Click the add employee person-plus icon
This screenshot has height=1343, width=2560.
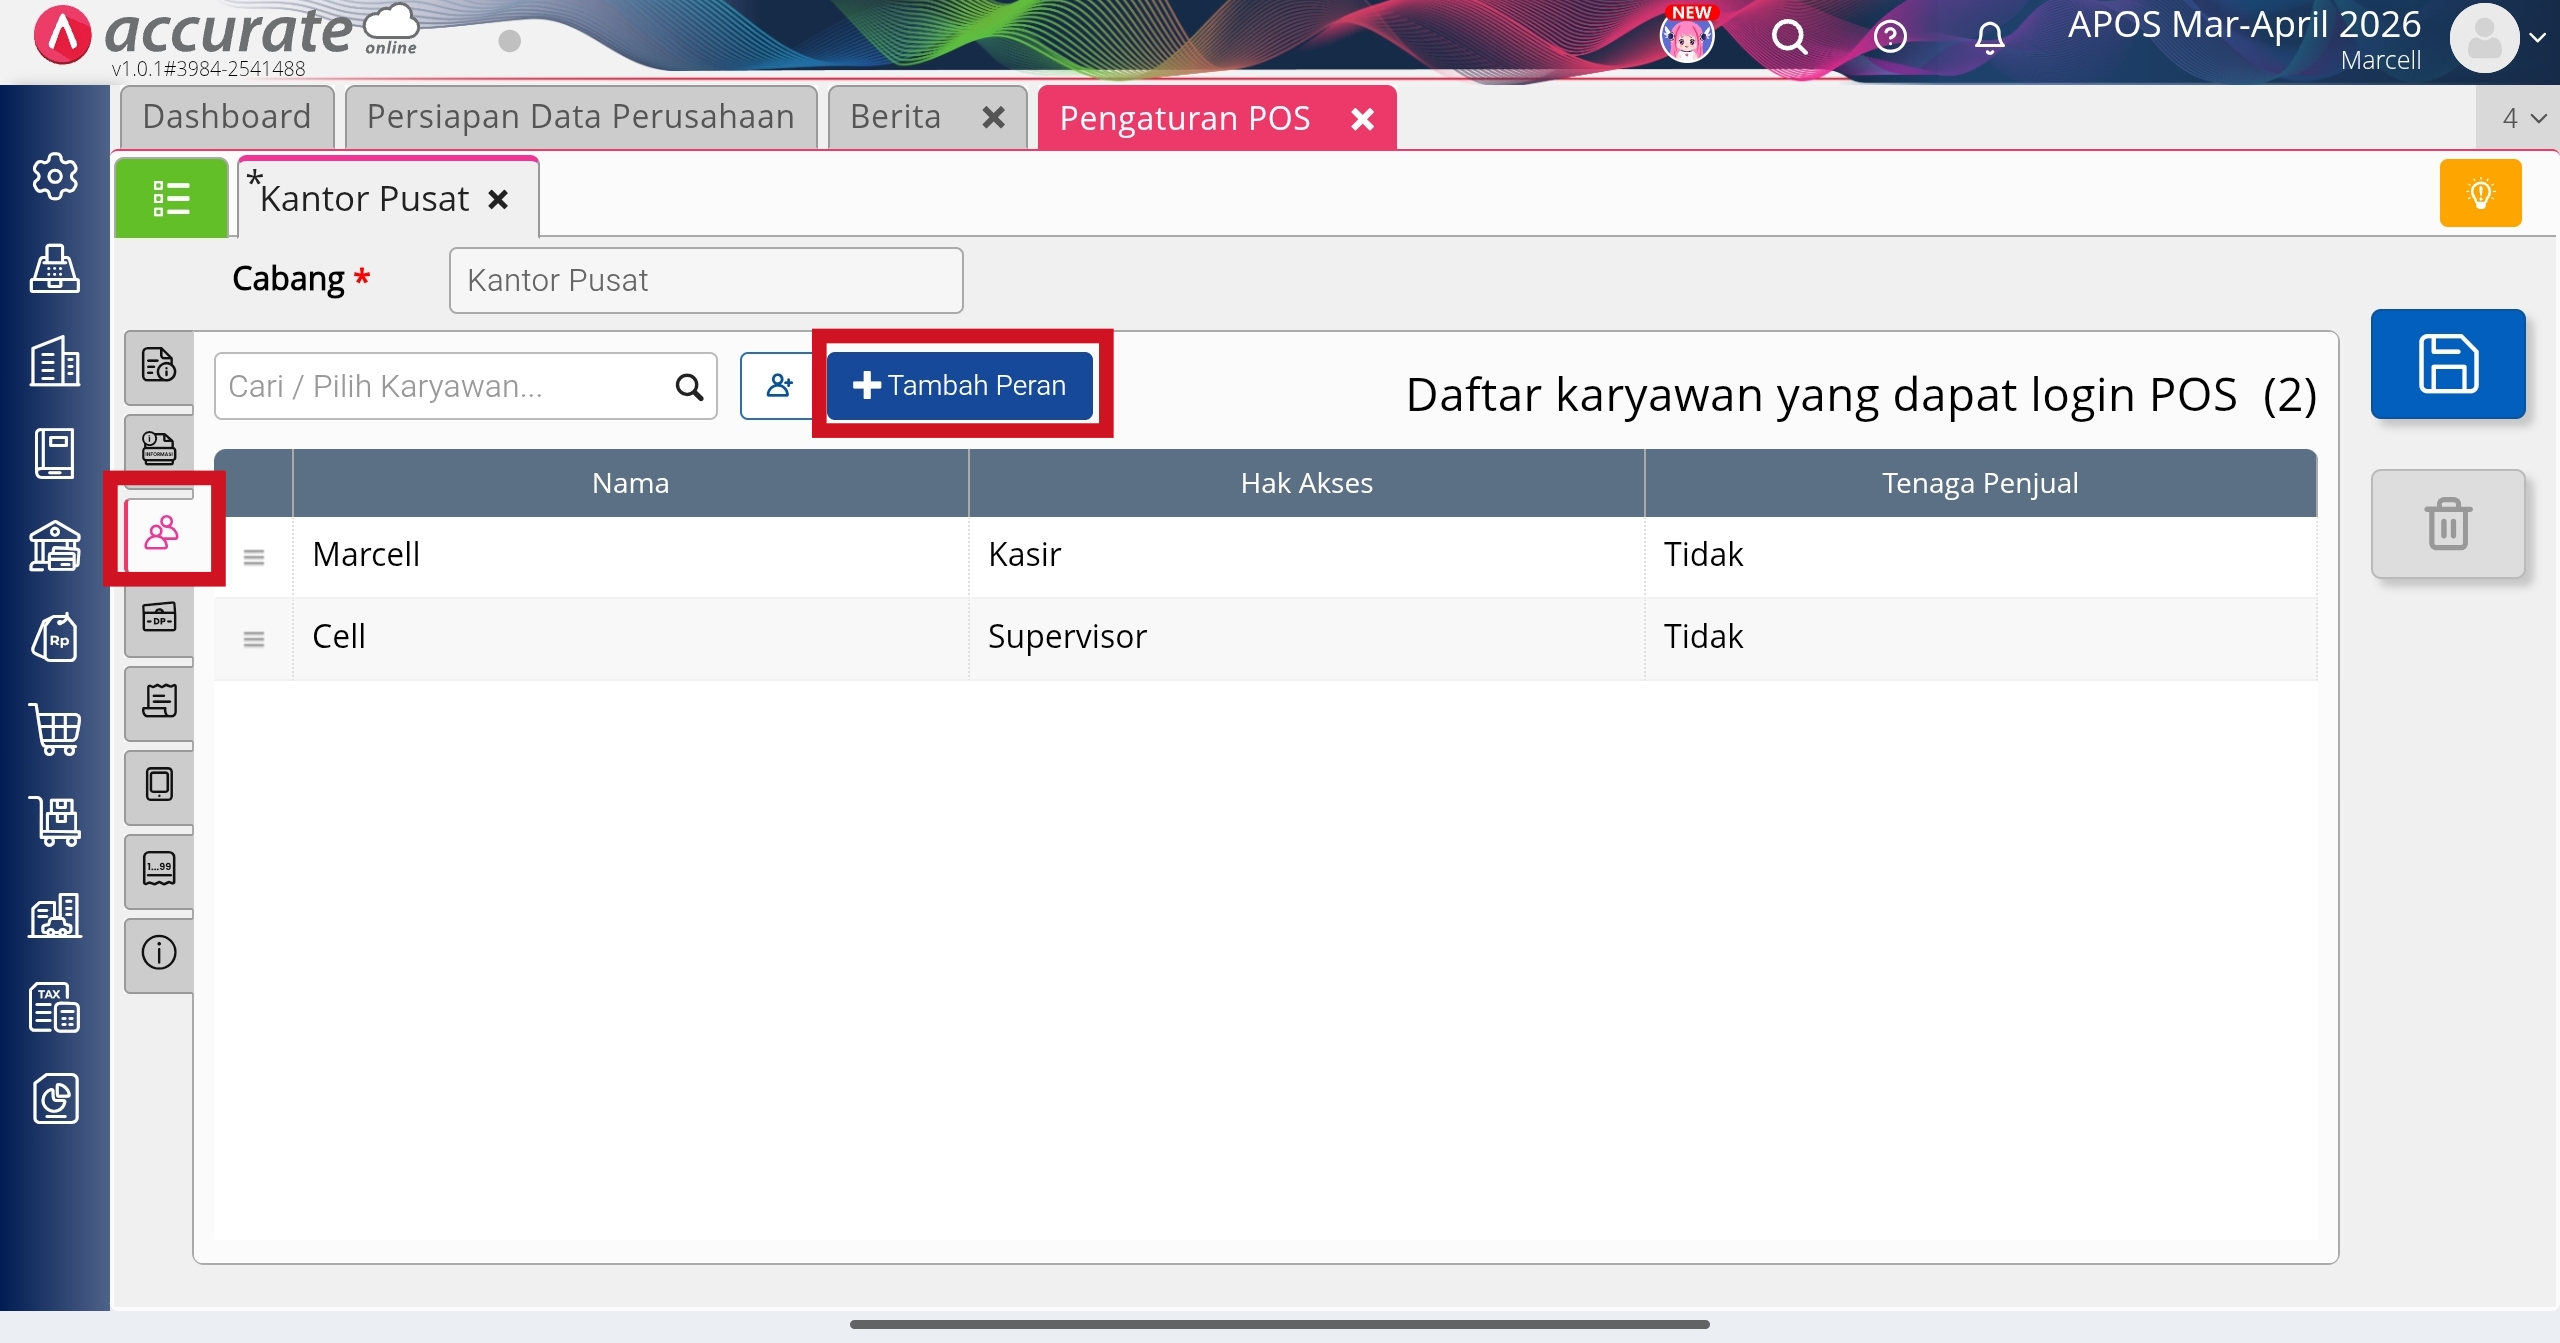click(x=779, y=386)
